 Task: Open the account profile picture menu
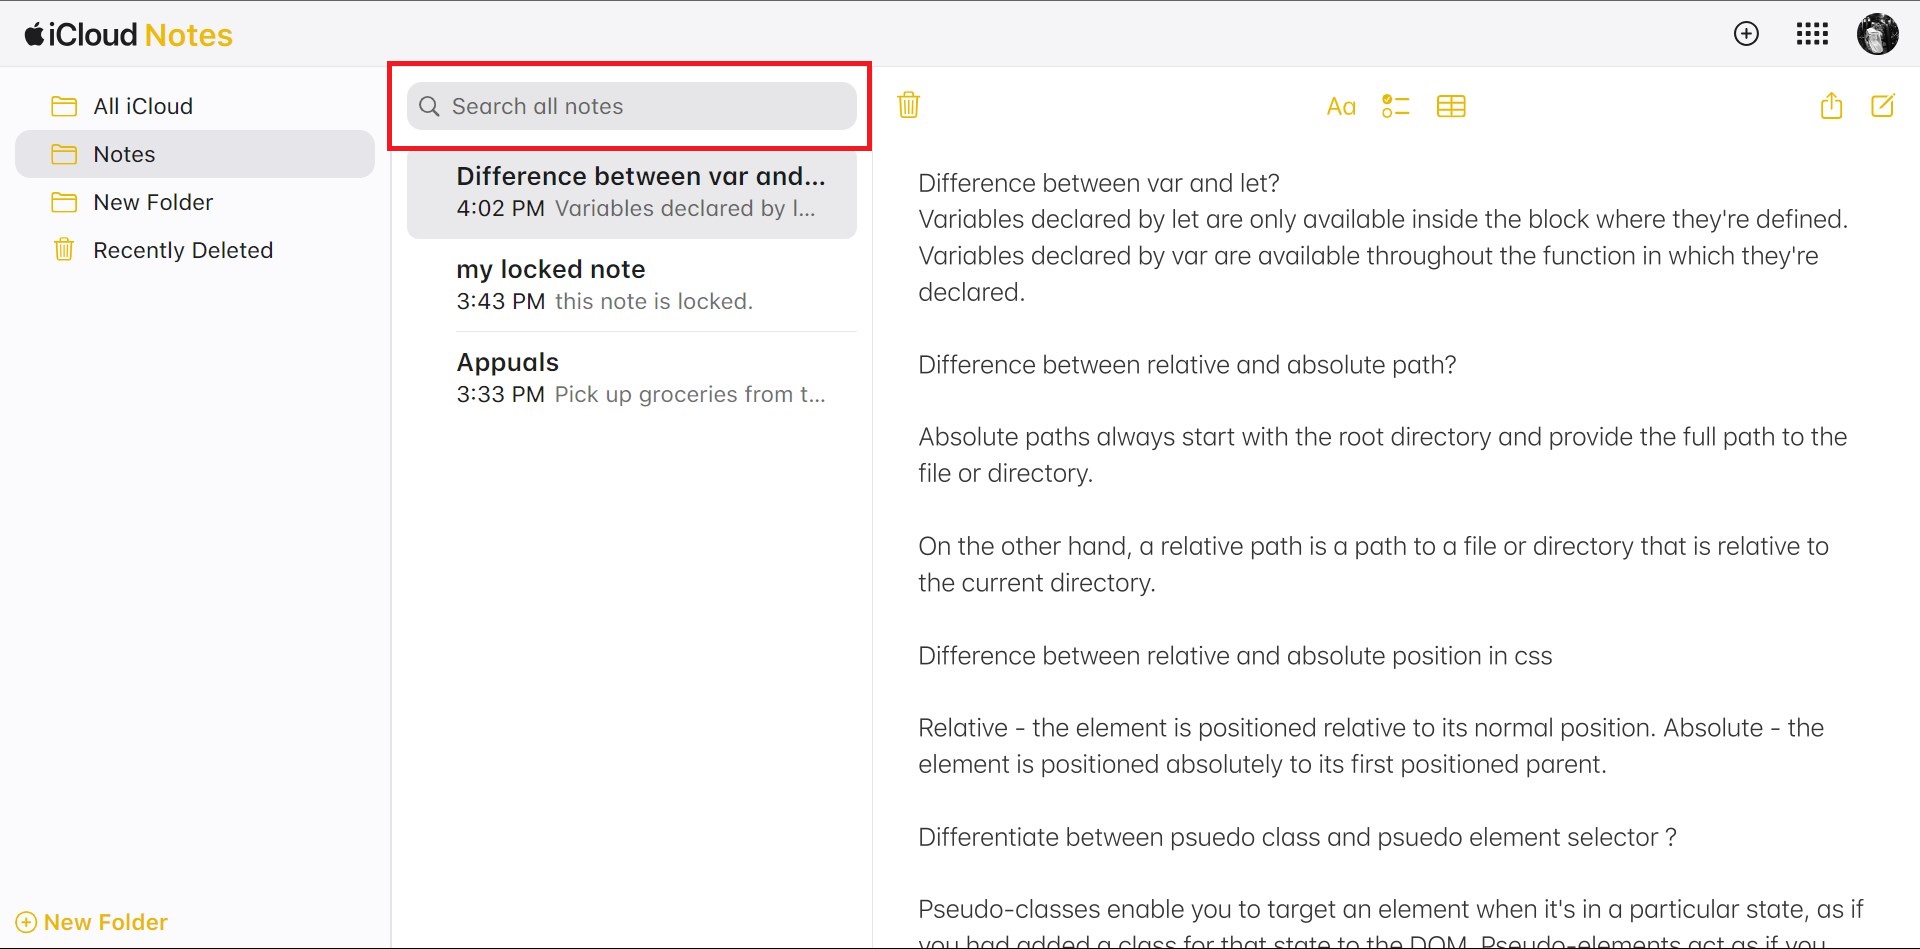[1877, 34]
